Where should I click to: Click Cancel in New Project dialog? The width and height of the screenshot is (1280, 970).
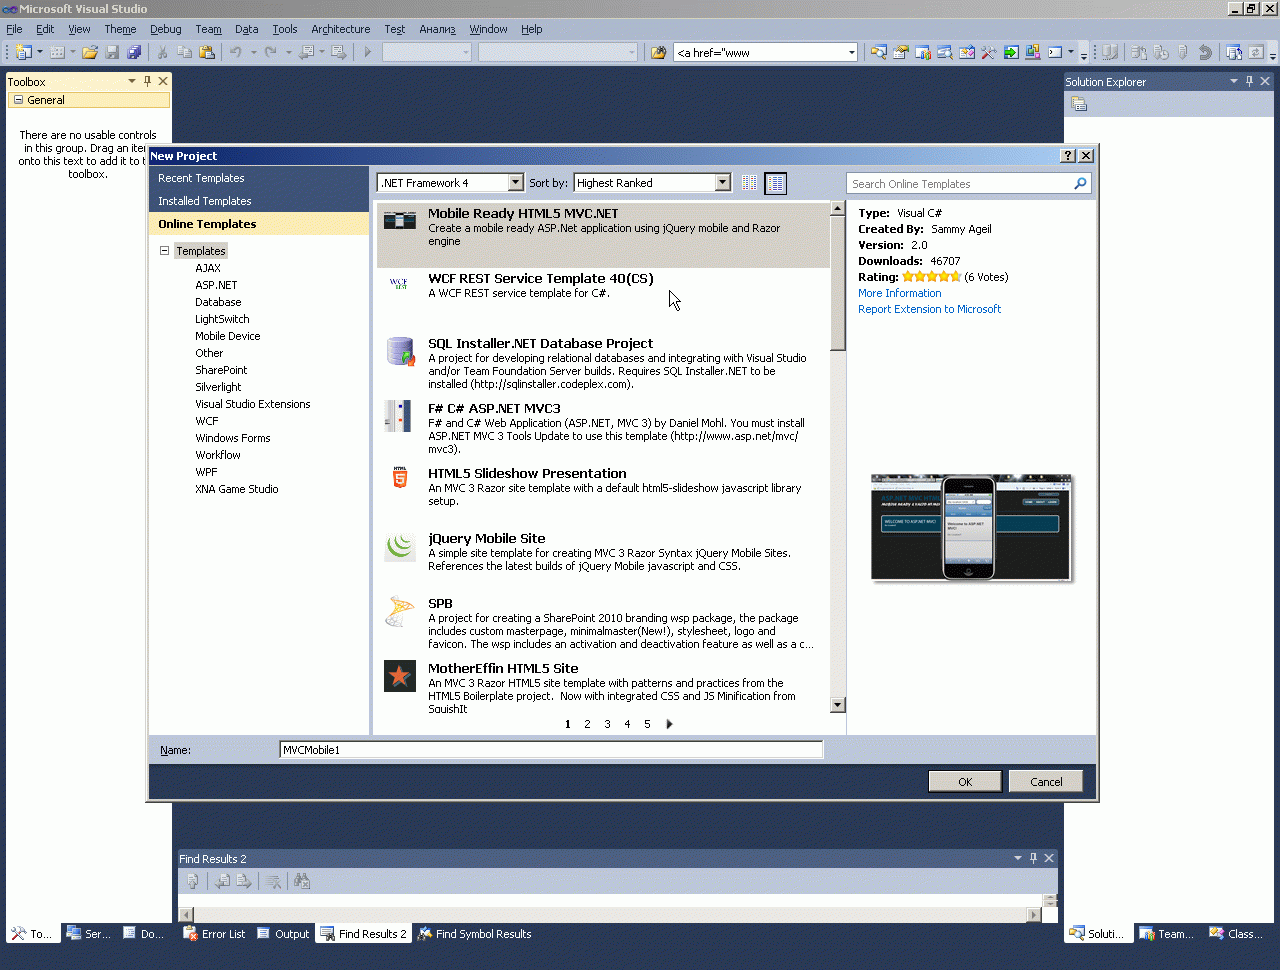point(1046,782)
